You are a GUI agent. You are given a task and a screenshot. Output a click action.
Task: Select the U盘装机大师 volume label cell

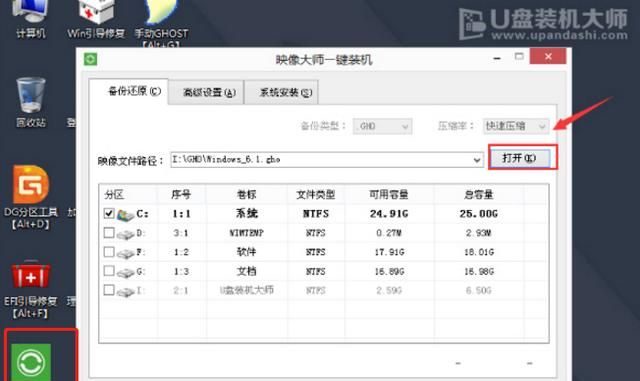click(247, 290)
